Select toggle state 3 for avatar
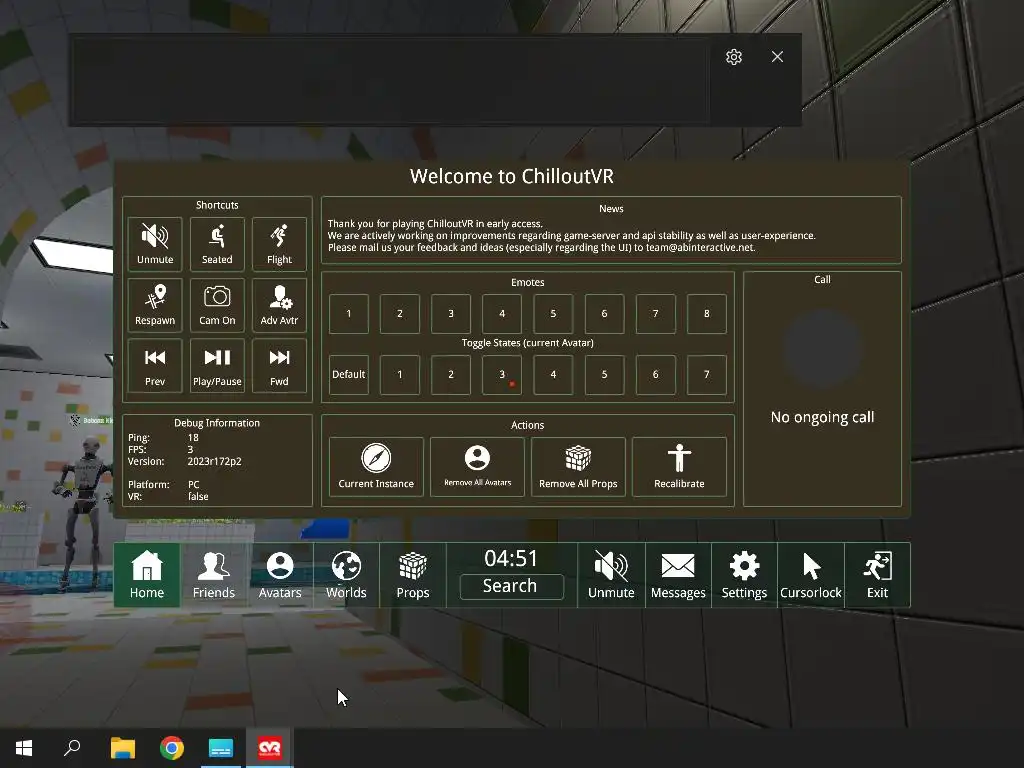 coord(502,375)
